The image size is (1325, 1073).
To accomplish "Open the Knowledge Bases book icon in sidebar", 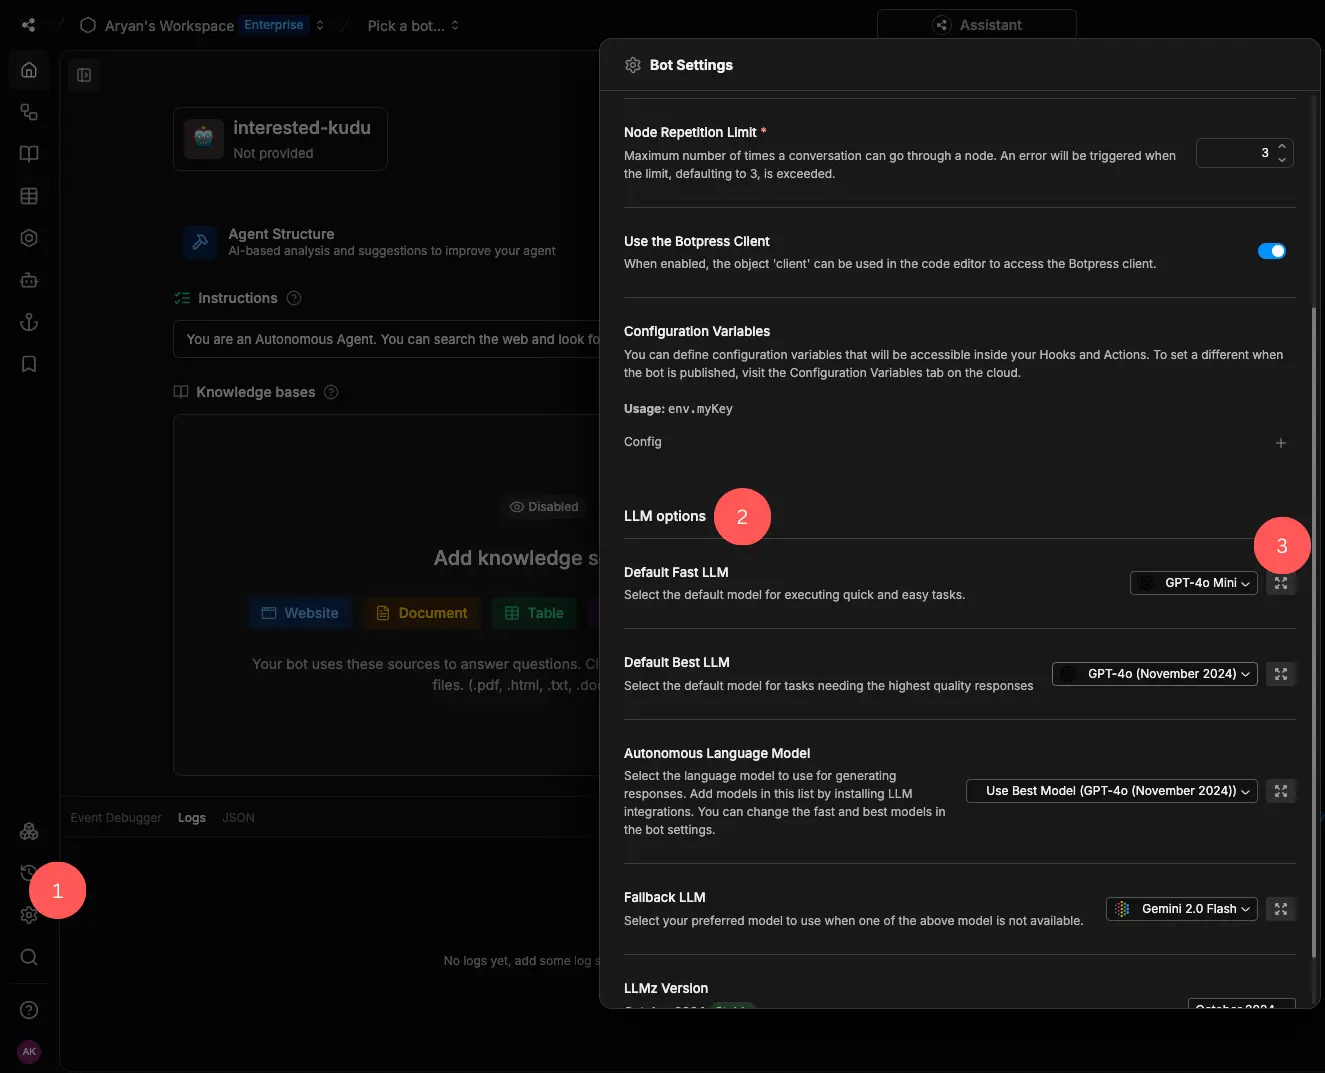I will [x=29, y=154].
